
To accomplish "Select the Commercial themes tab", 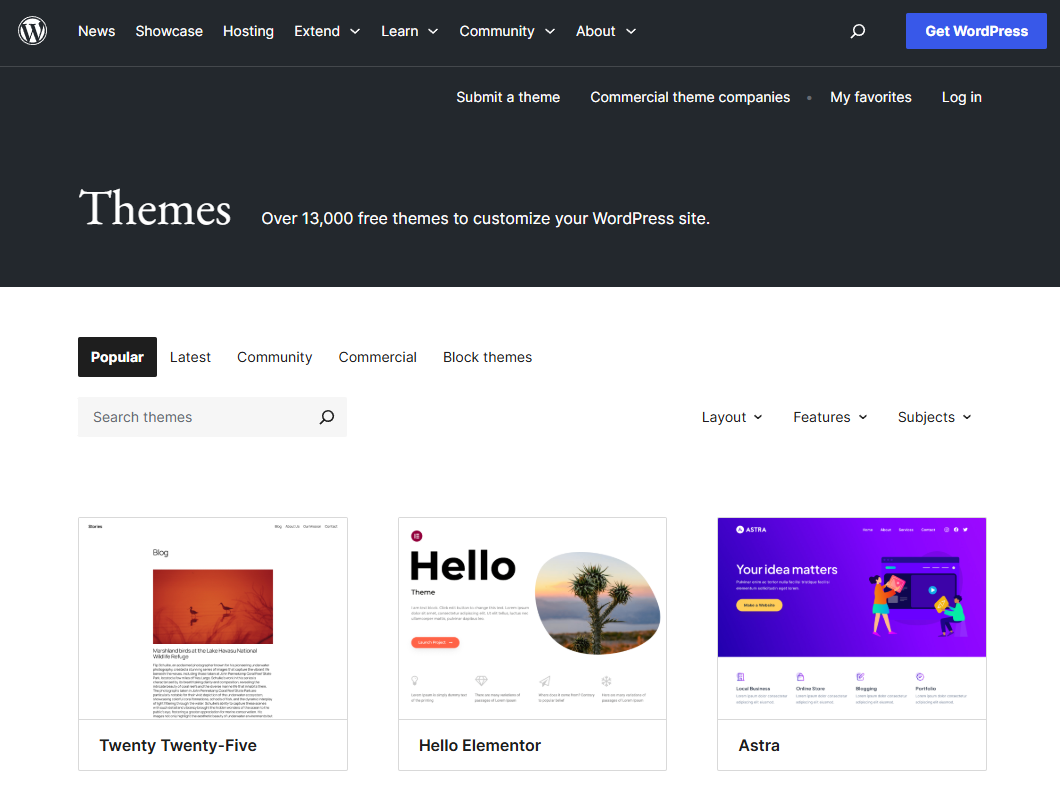I will click(377, 357).
